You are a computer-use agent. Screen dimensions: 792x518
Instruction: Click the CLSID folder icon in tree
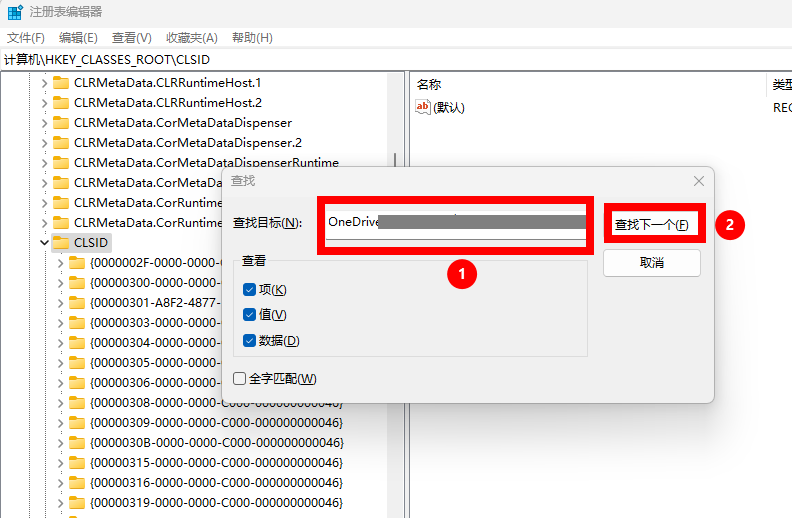coord(61,243)
